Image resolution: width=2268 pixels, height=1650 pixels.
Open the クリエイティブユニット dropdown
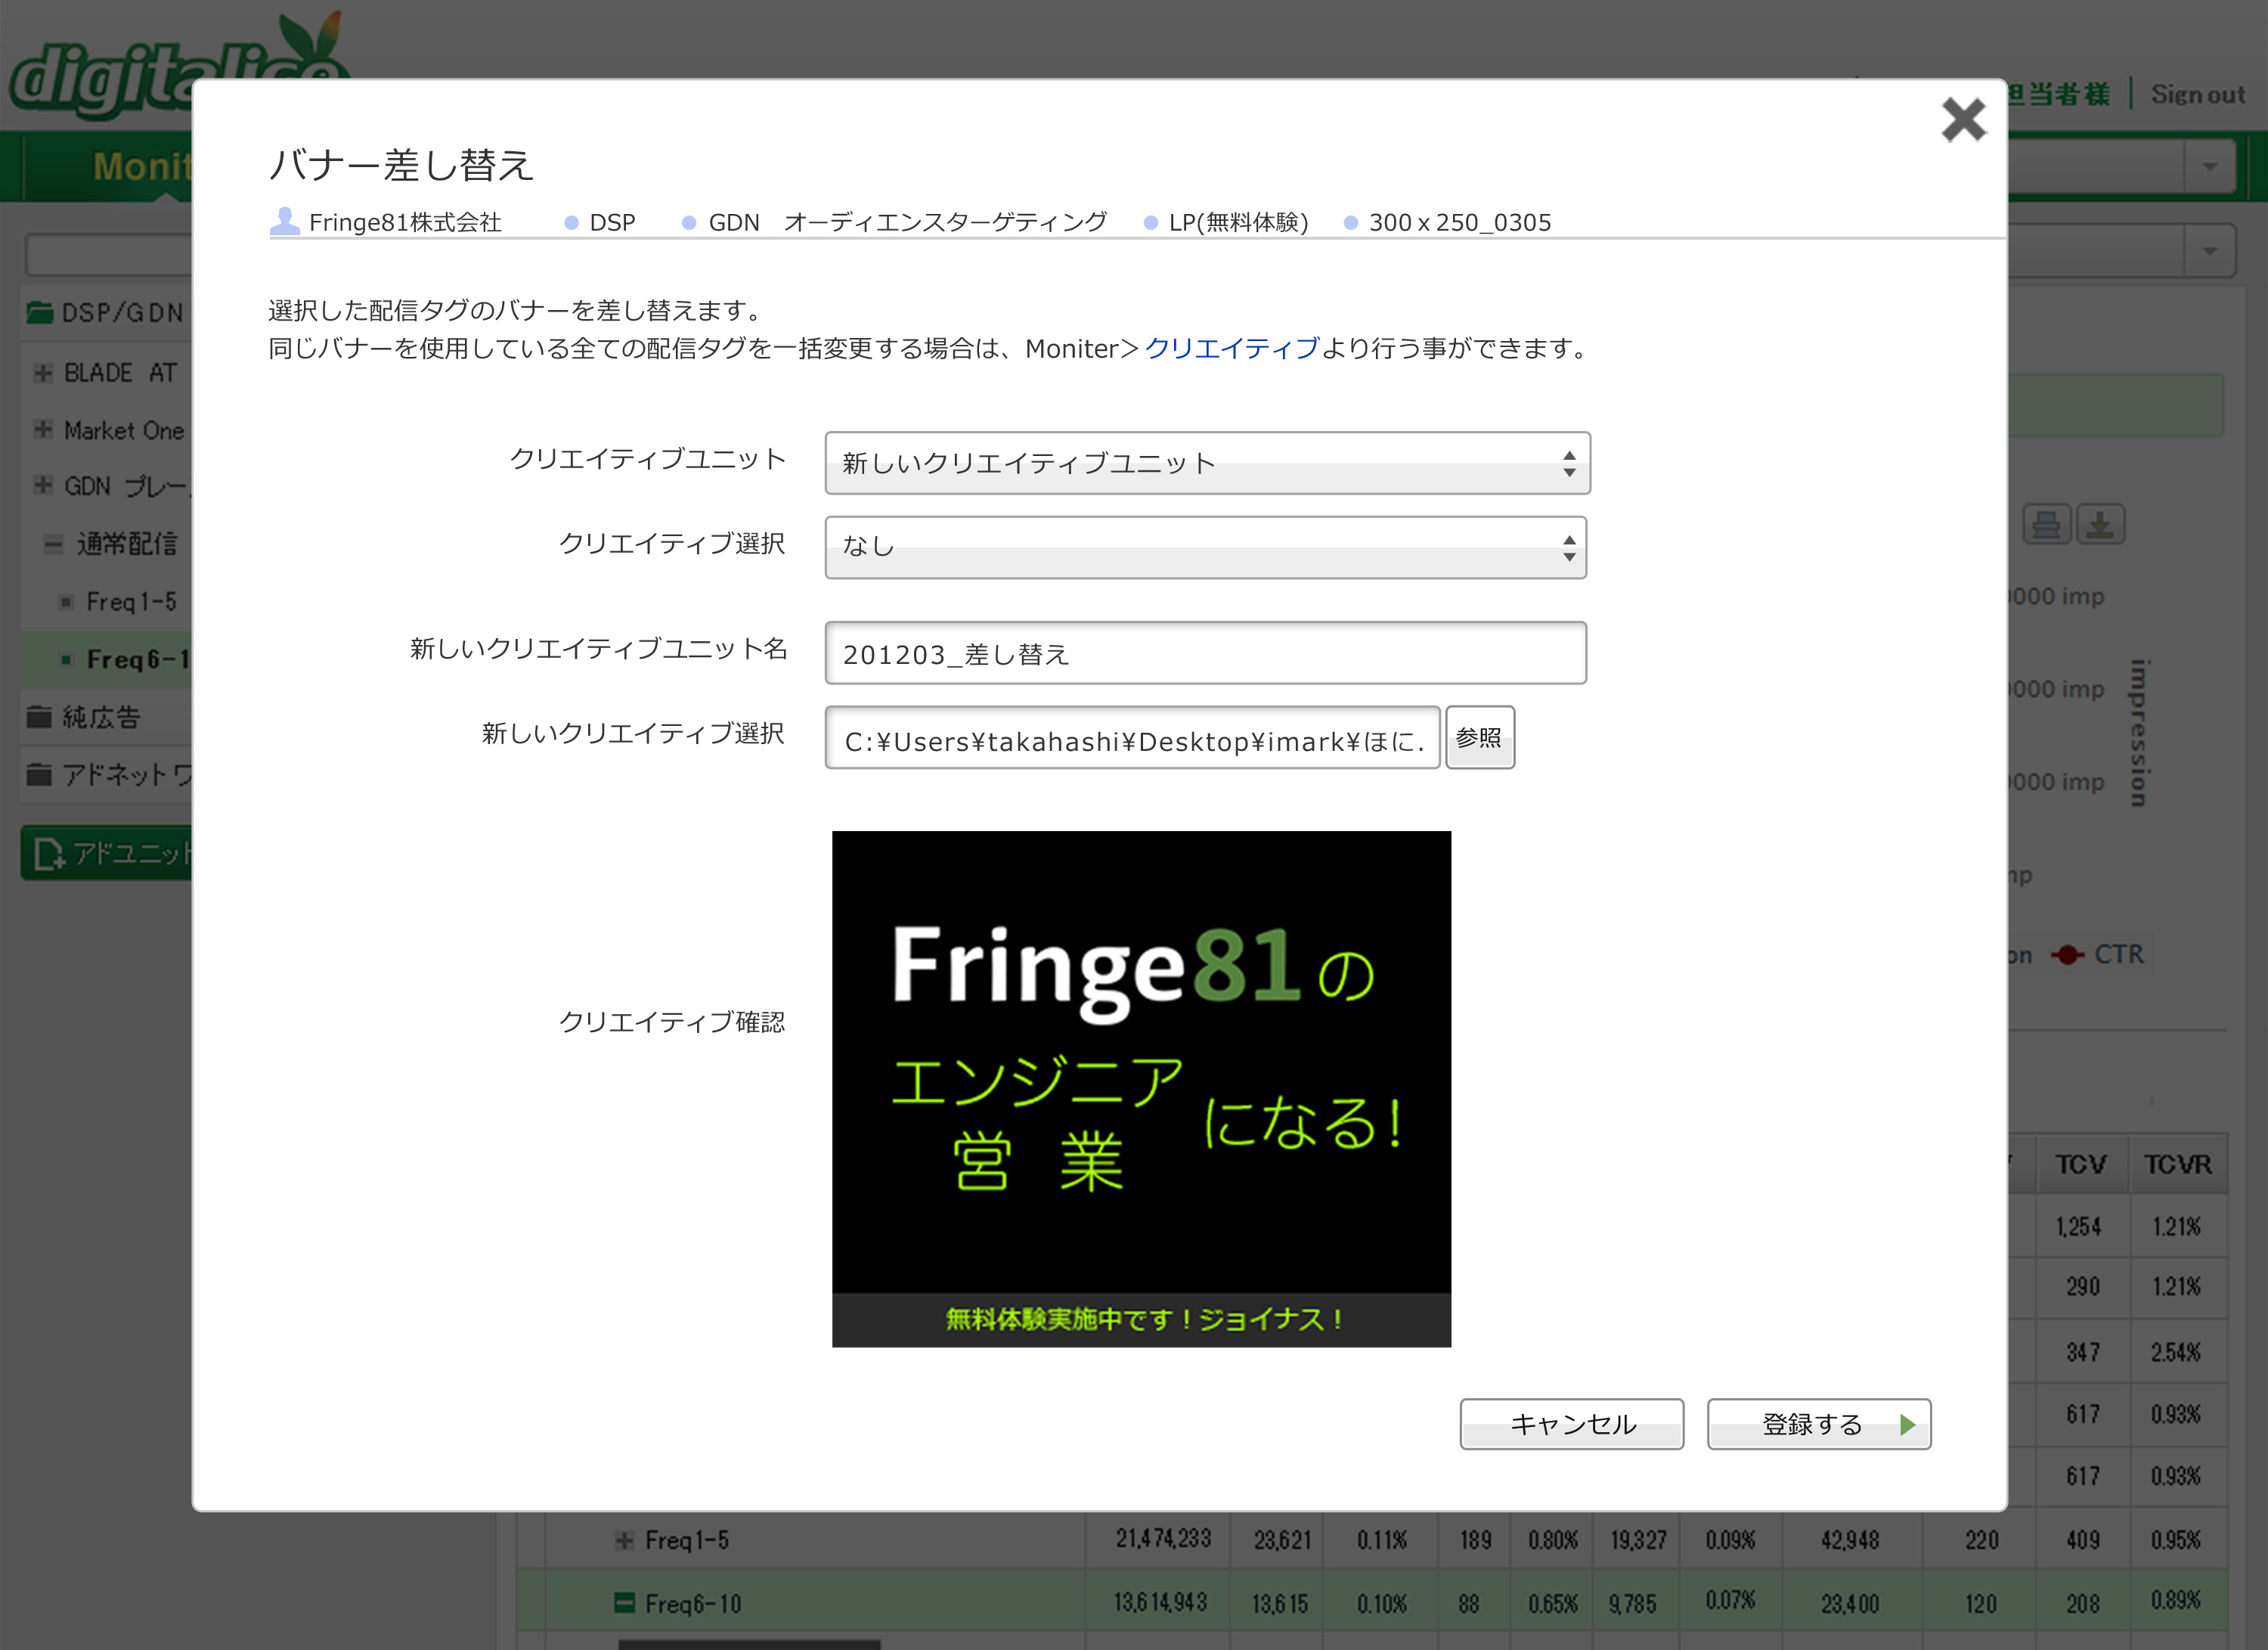1207,463
